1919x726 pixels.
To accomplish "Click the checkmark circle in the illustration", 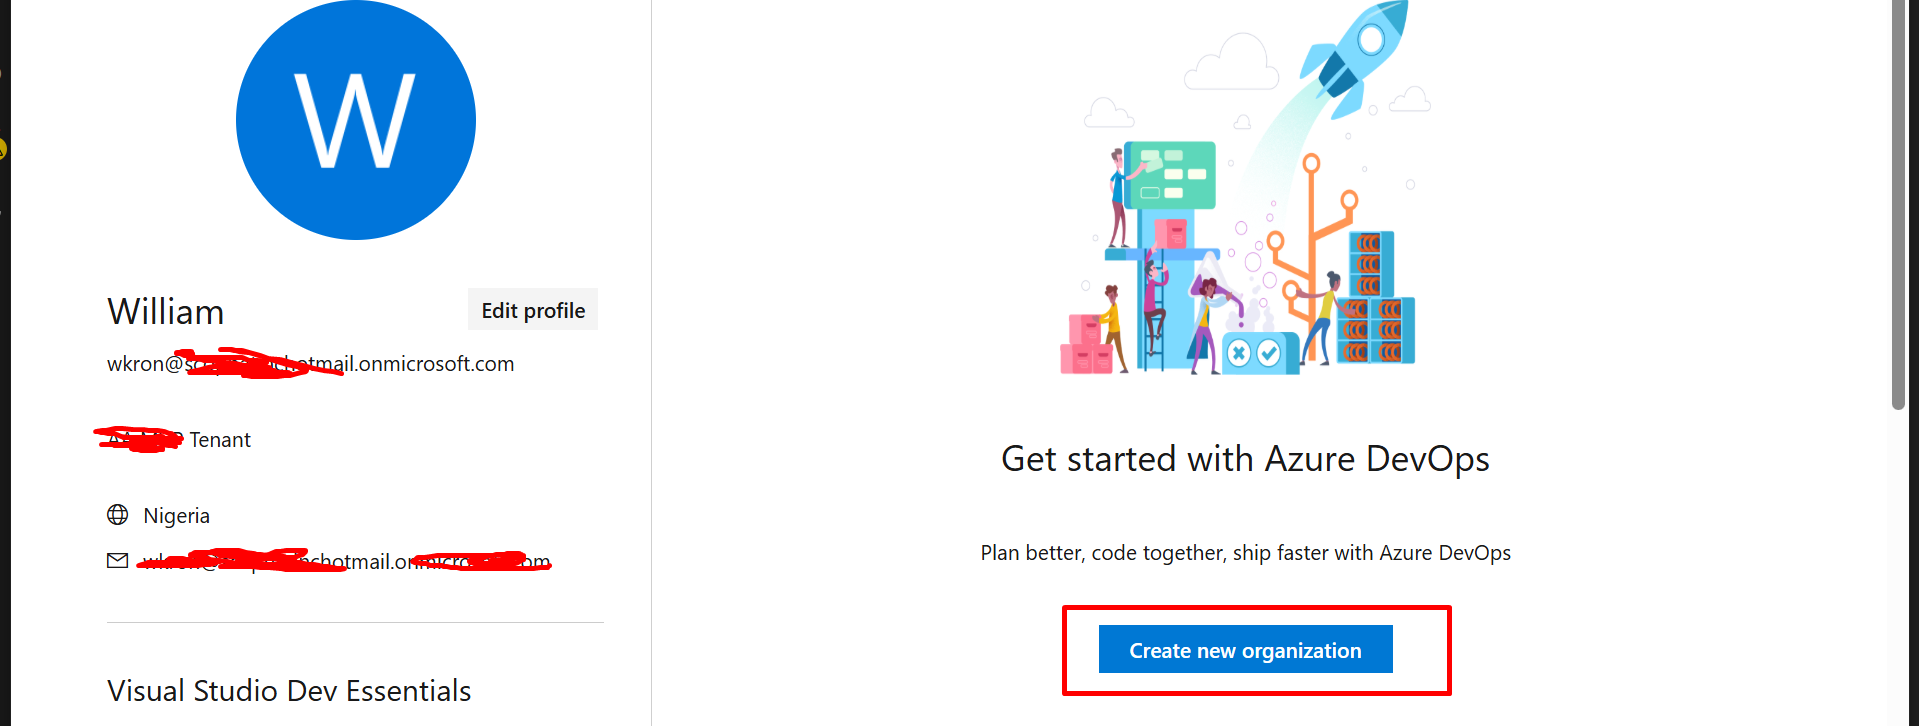I will click(1269, 353).
